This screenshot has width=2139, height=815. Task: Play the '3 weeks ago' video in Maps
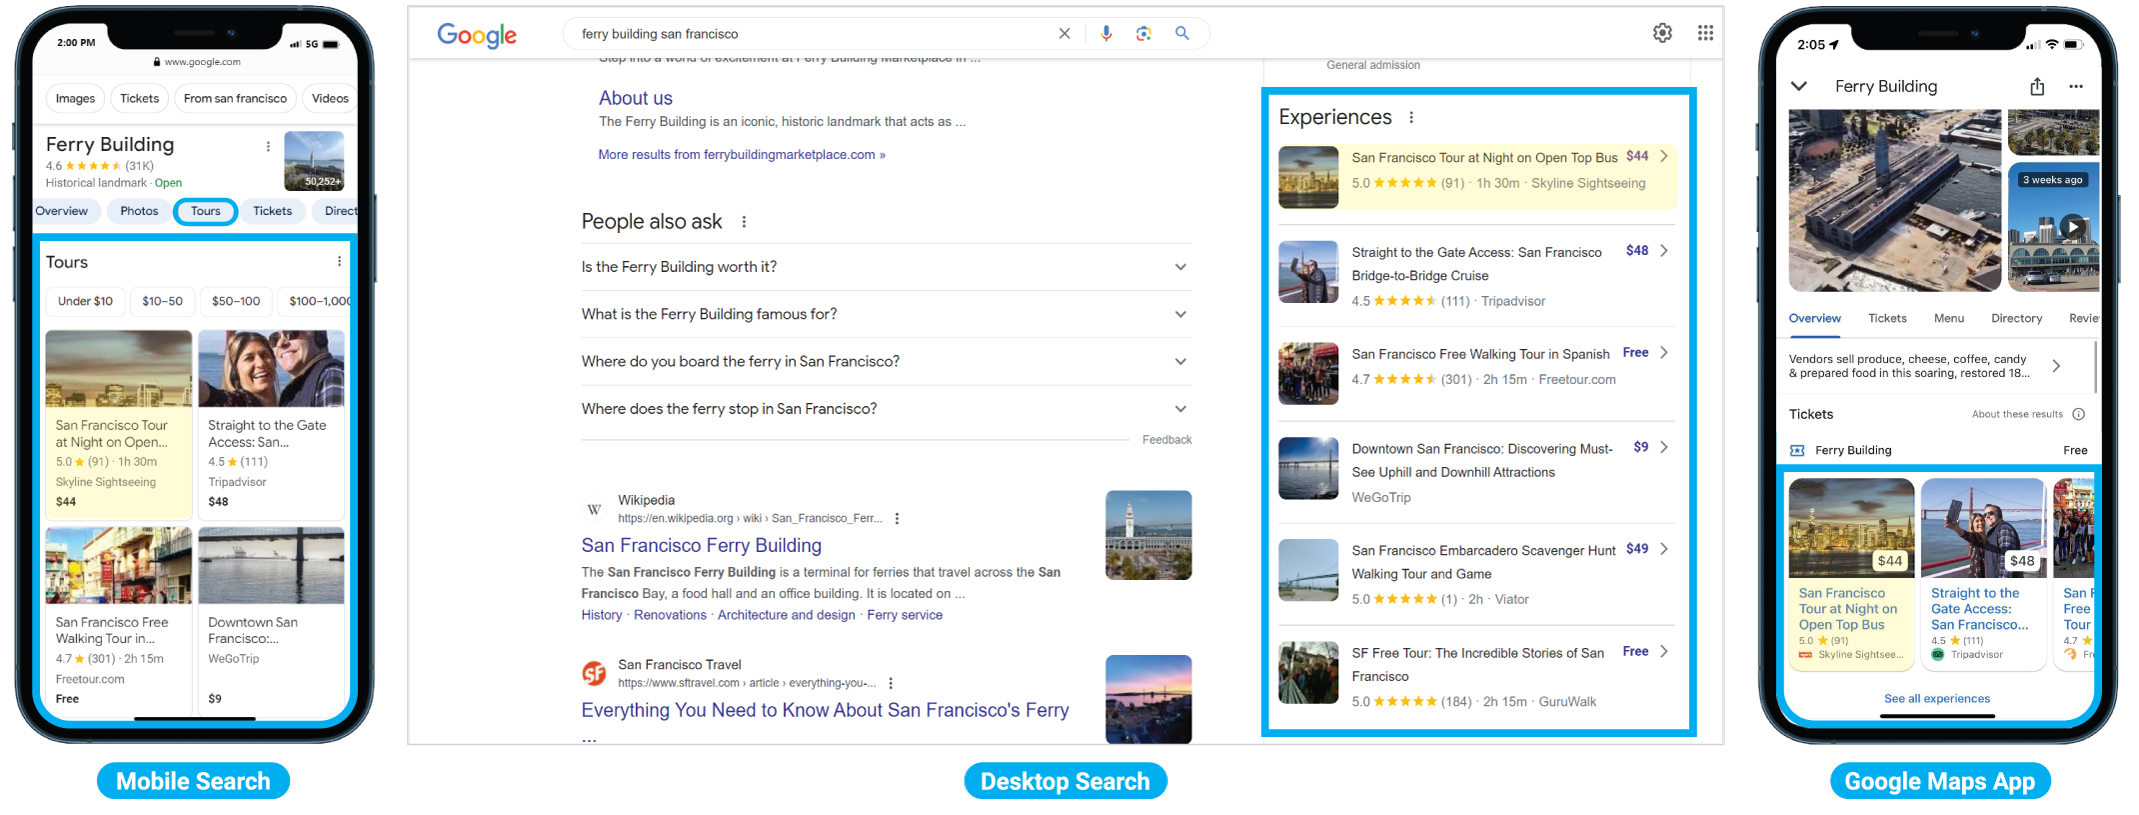click(x=2074, y=227)
